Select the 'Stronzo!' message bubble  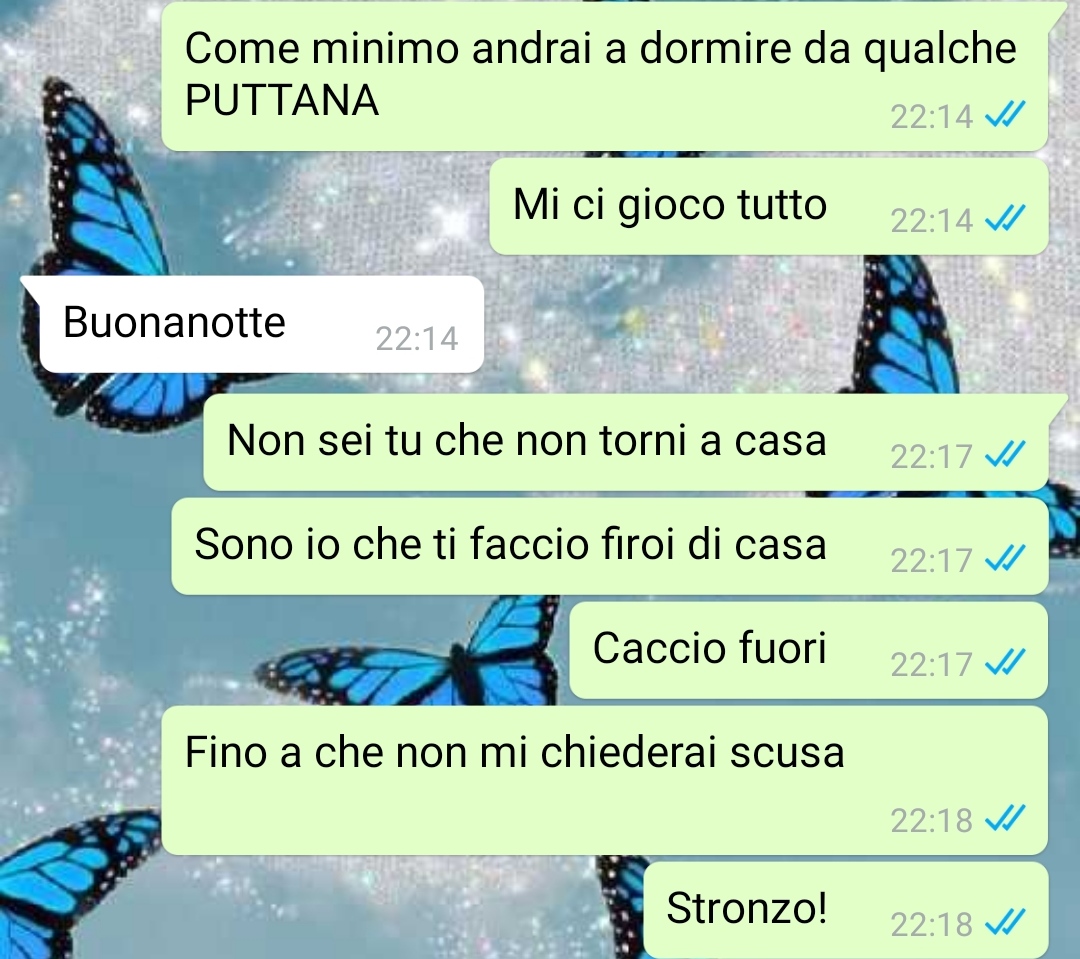coord(847,909)
